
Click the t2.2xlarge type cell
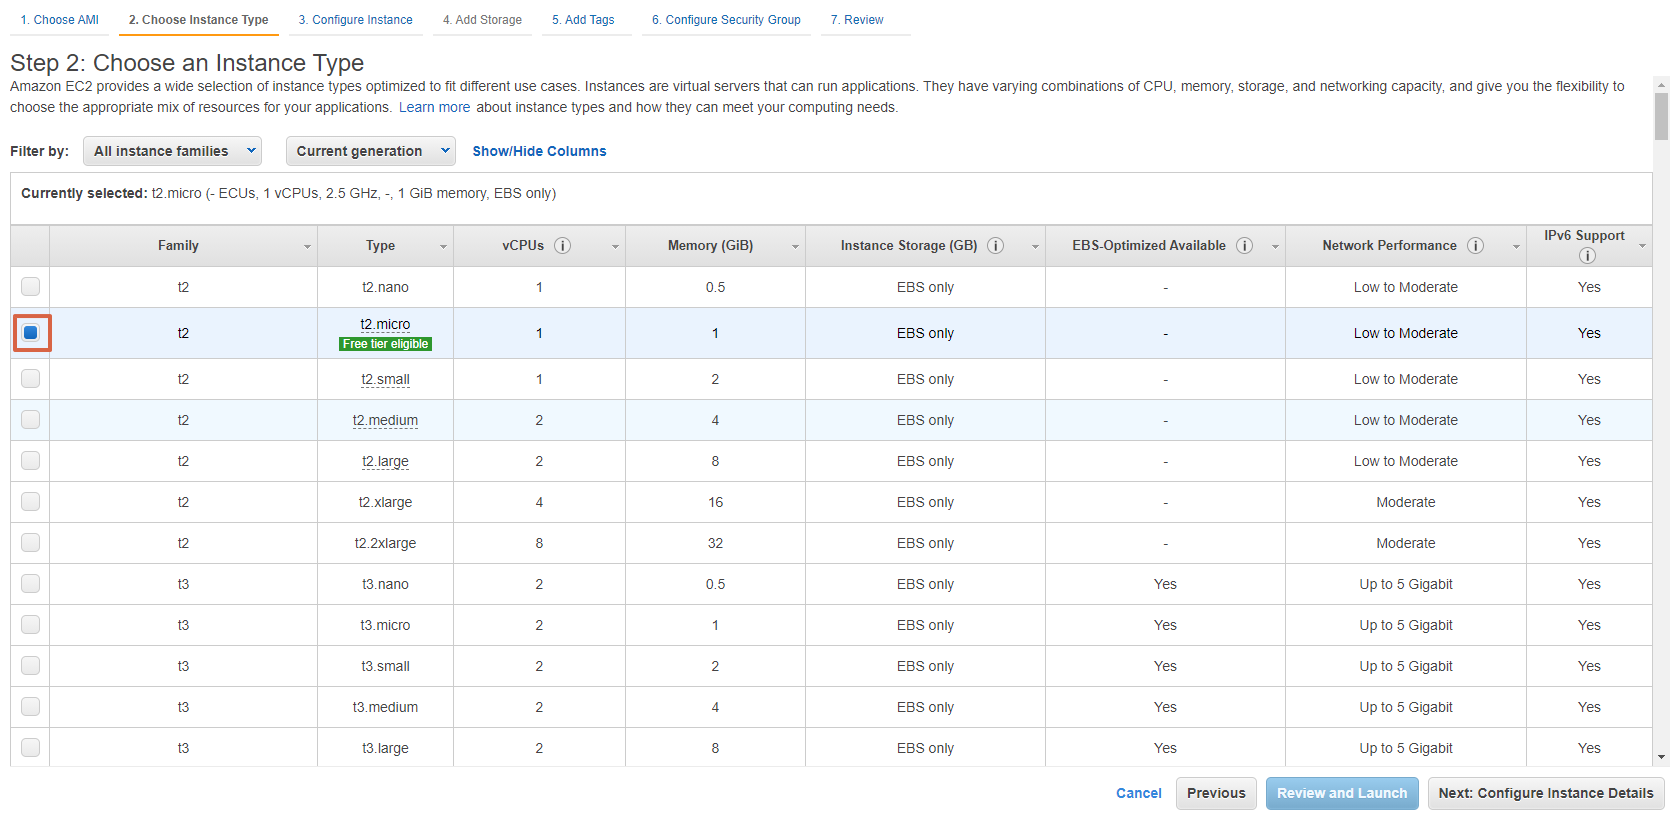pos(385,543)
